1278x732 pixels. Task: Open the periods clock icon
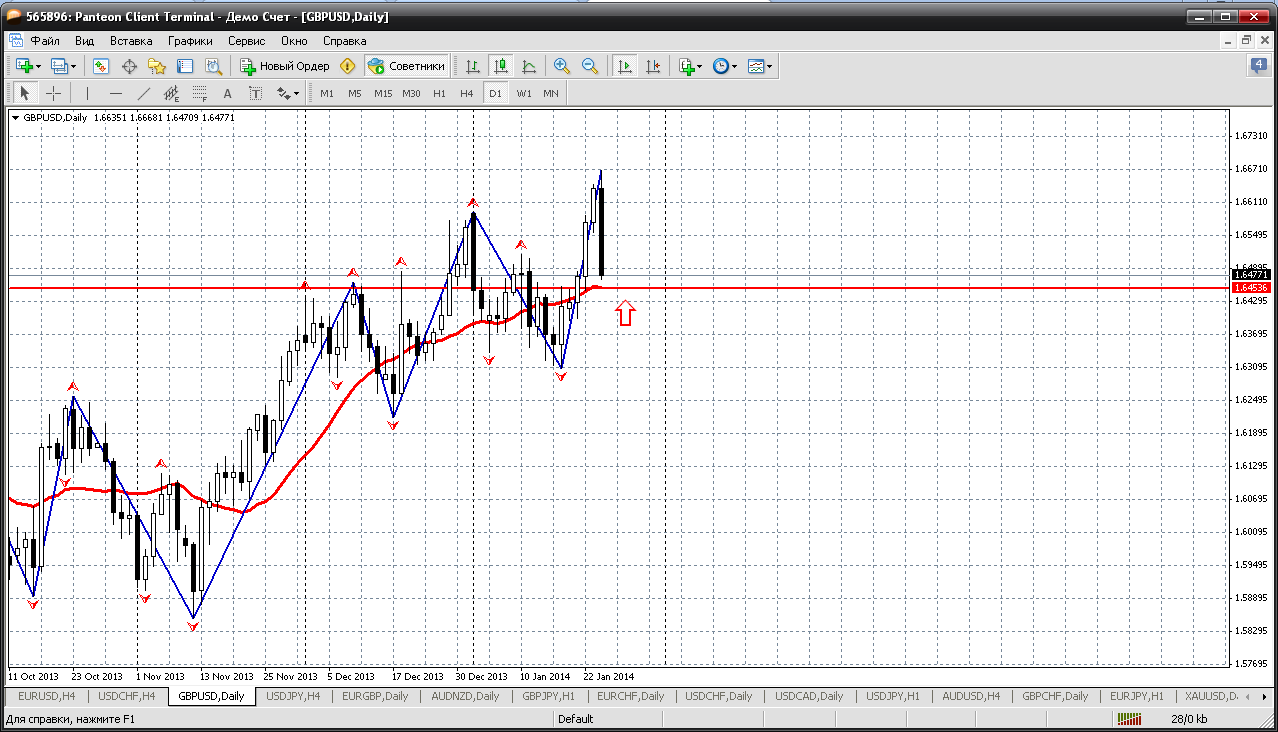(x=720, y=66)
